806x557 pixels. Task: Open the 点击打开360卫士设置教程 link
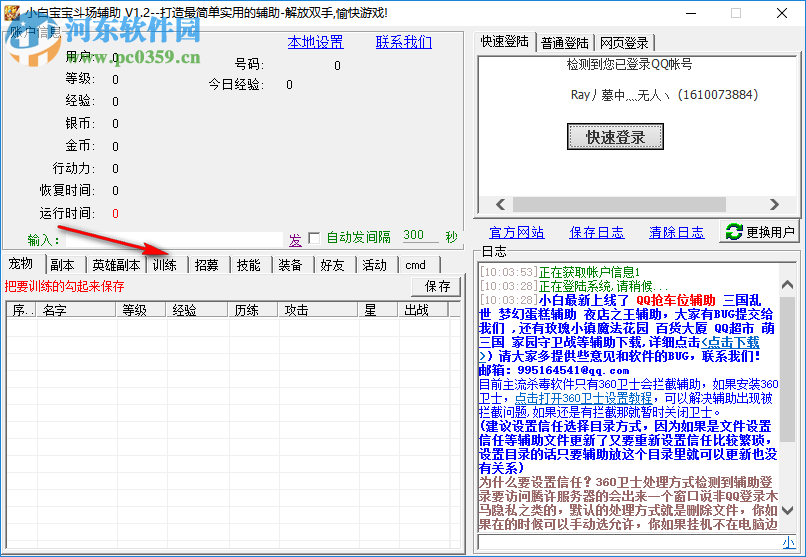pos(583,398)
